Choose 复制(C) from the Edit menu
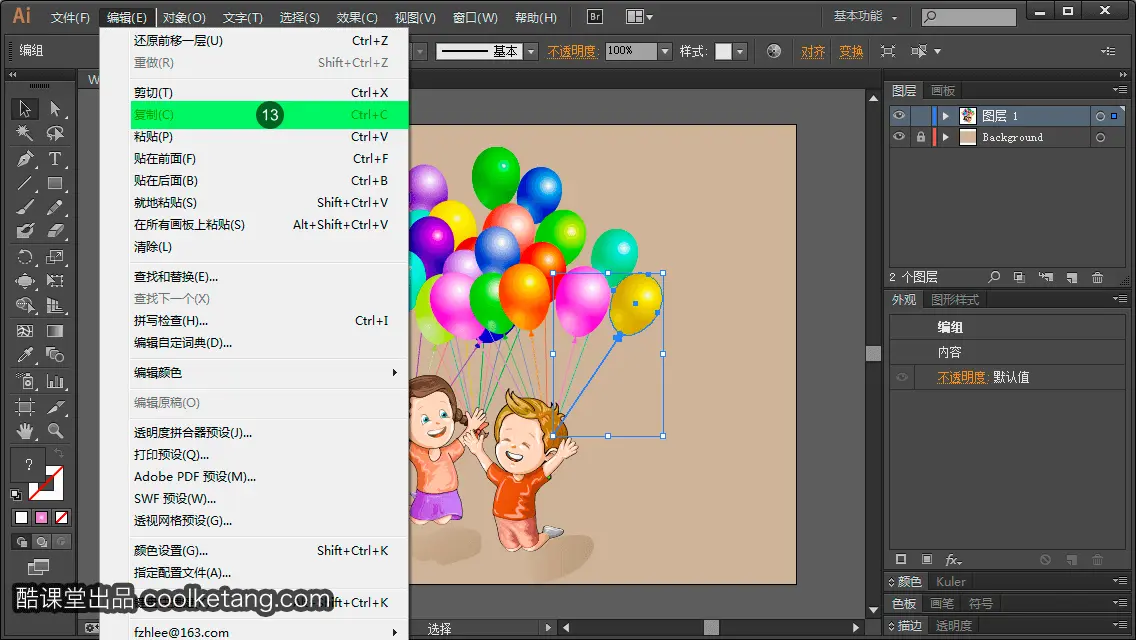 click(x=270, y=115)
